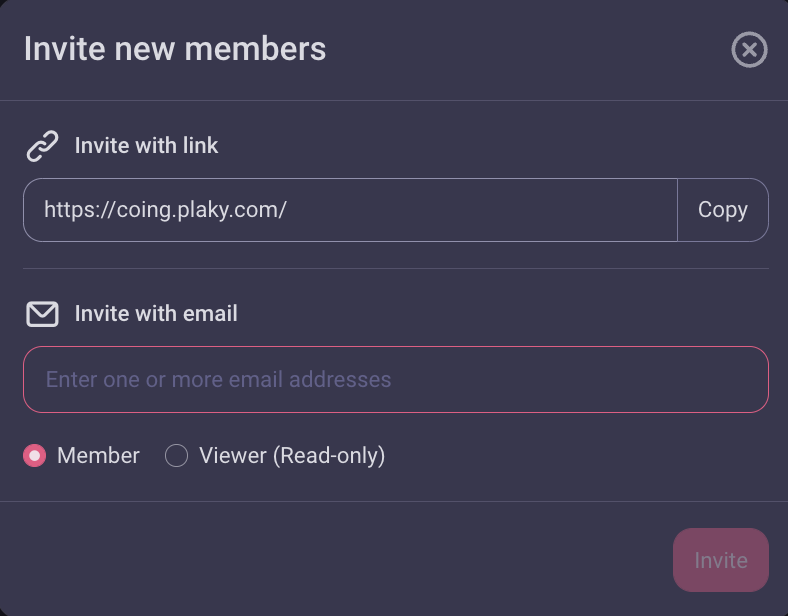Click the Member role label text
The width and height of the screenshot is (788, 616).
(98, 456)
